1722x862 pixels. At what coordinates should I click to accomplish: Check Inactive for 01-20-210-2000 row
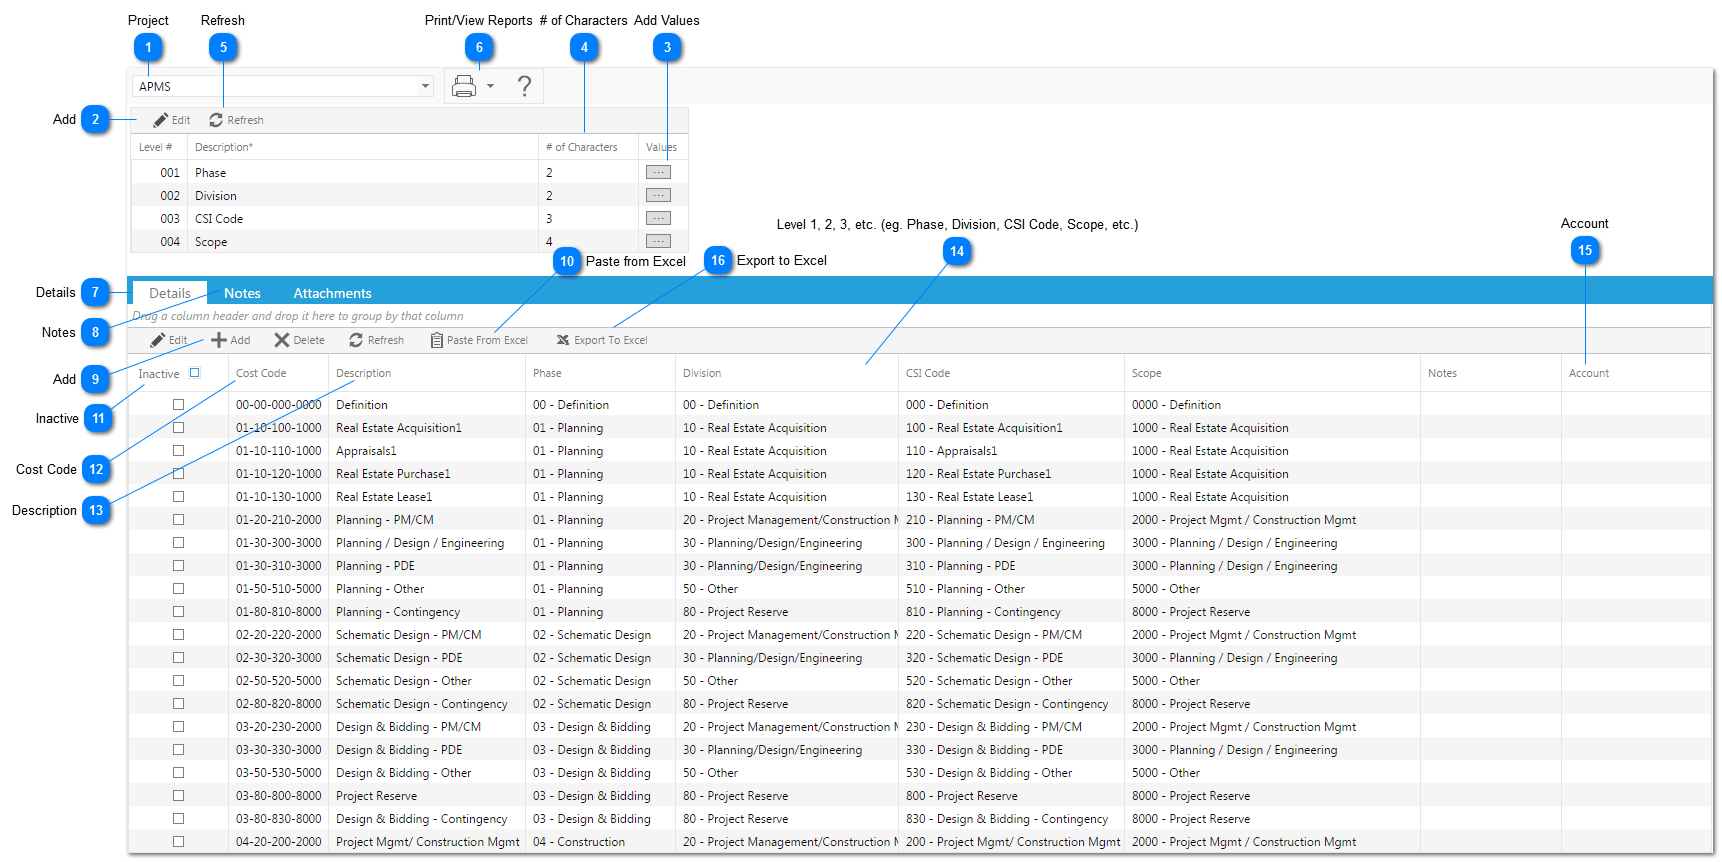178,520
